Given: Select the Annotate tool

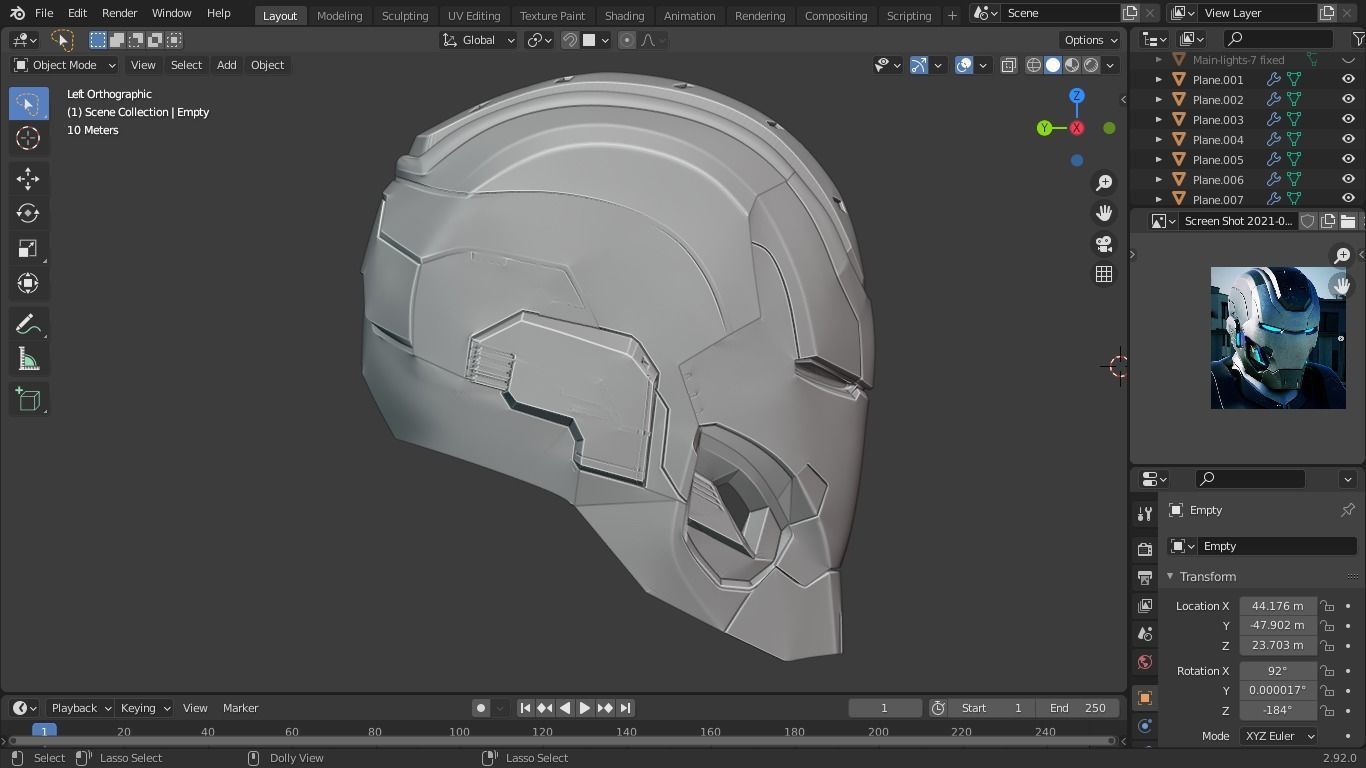Looking at the screenshot, I should (28, 325).
